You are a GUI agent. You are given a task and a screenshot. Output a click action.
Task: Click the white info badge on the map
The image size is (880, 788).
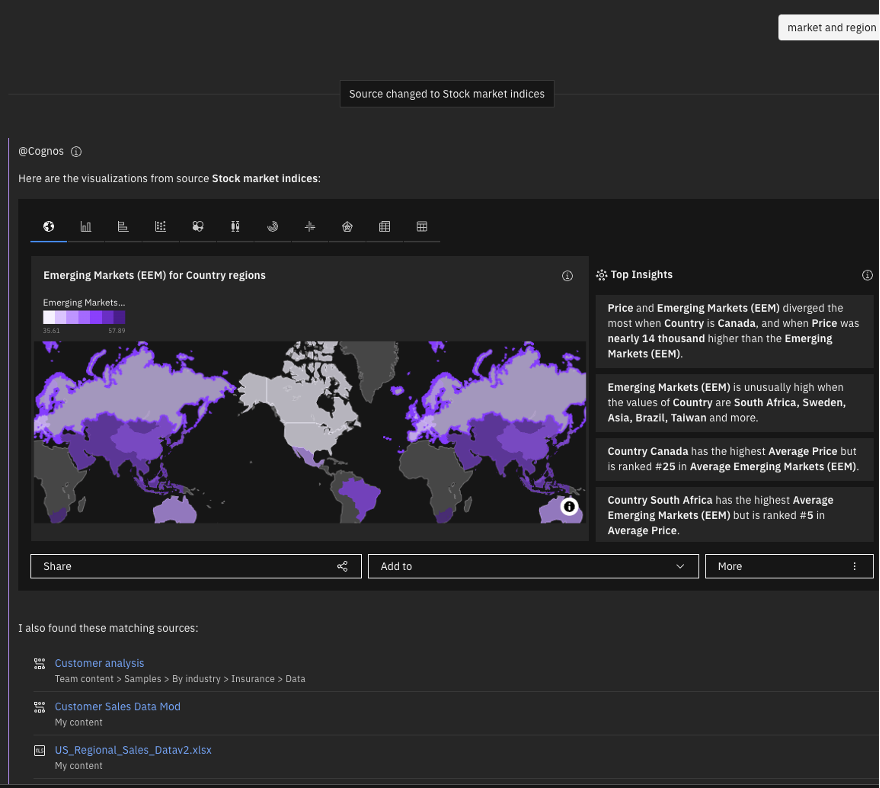click(x=569, y=507)
